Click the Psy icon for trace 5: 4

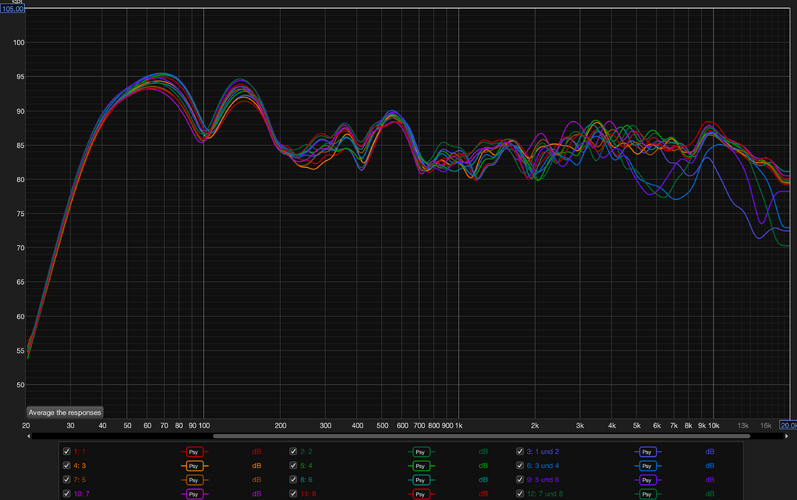[421, 466]
